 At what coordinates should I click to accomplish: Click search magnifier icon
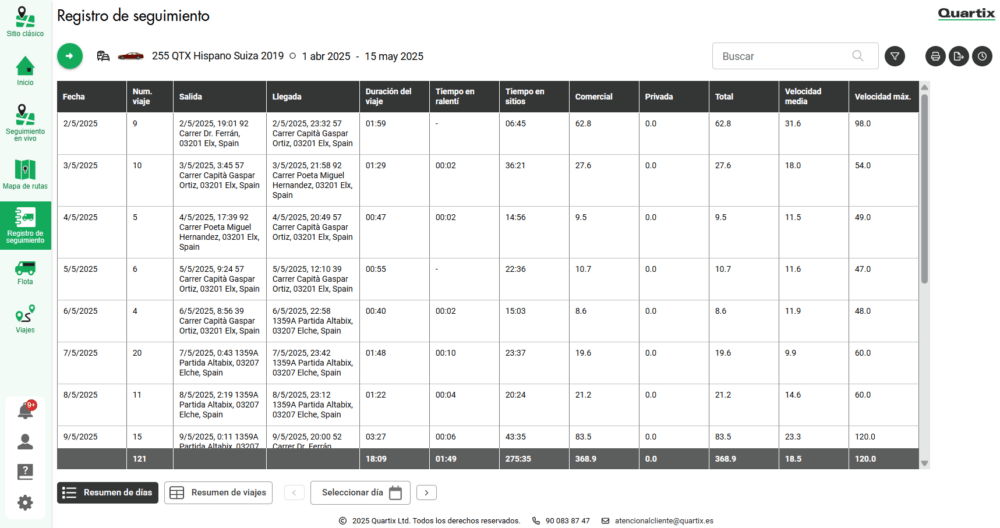click(858, 56)
